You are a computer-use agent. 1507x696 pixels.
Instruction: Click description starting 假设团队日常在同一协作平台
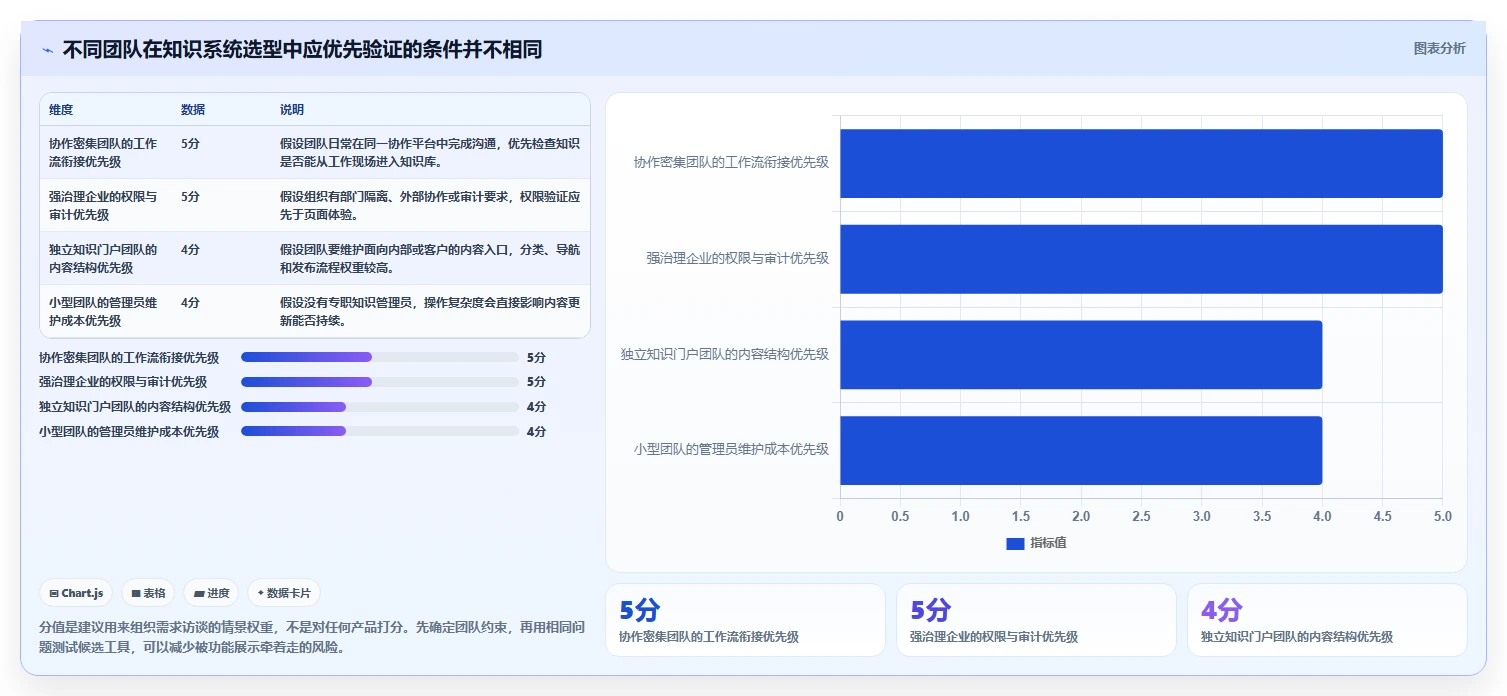430,152
